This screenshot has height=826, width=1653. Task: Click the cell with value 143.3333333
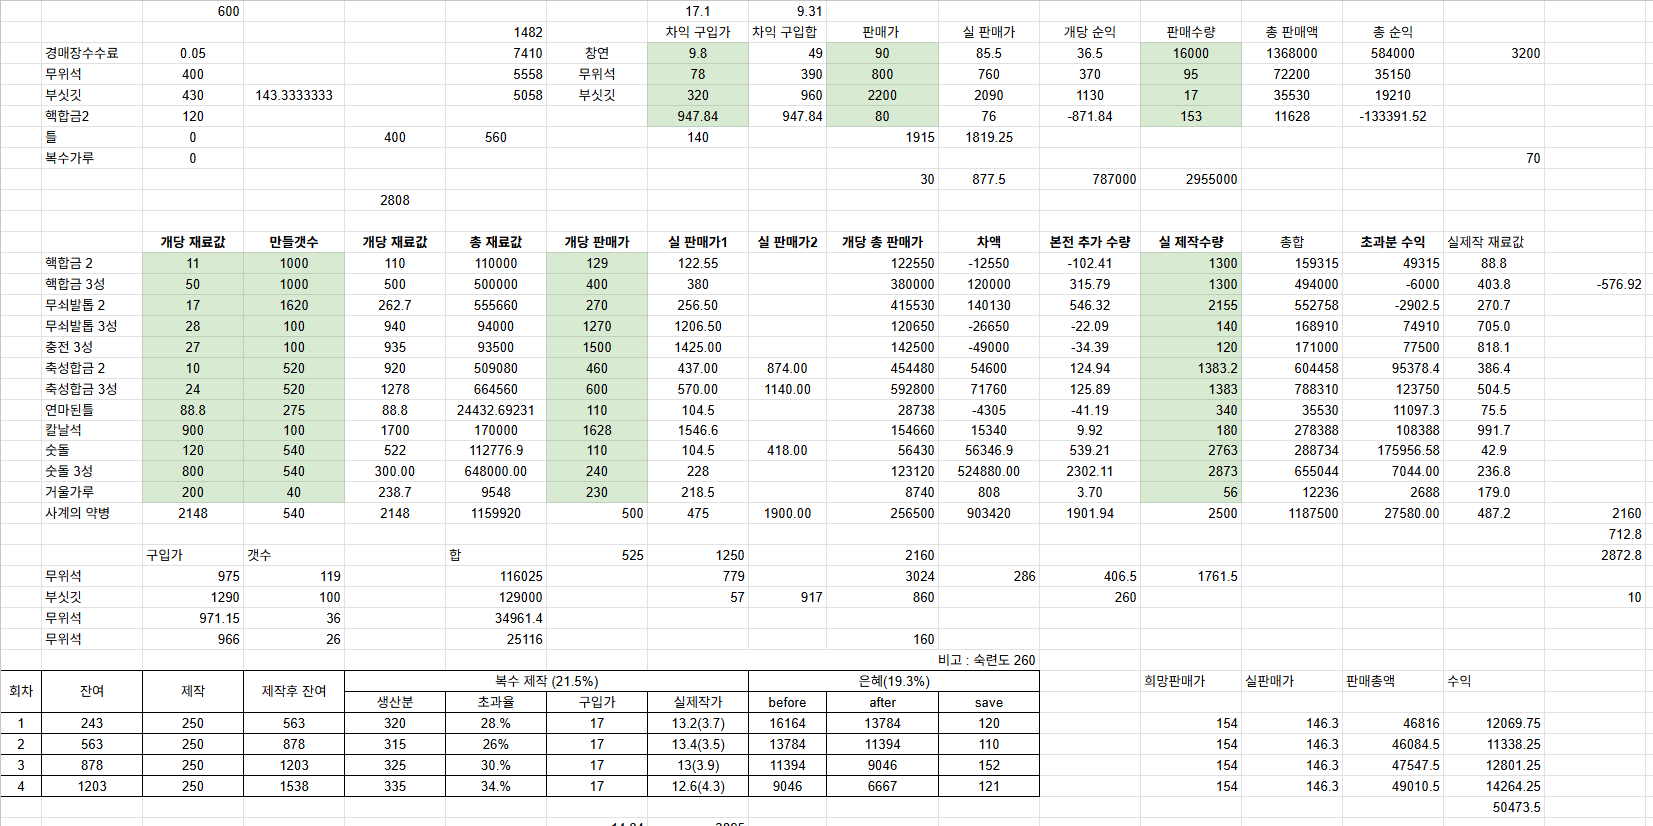(x=294, y=95)
